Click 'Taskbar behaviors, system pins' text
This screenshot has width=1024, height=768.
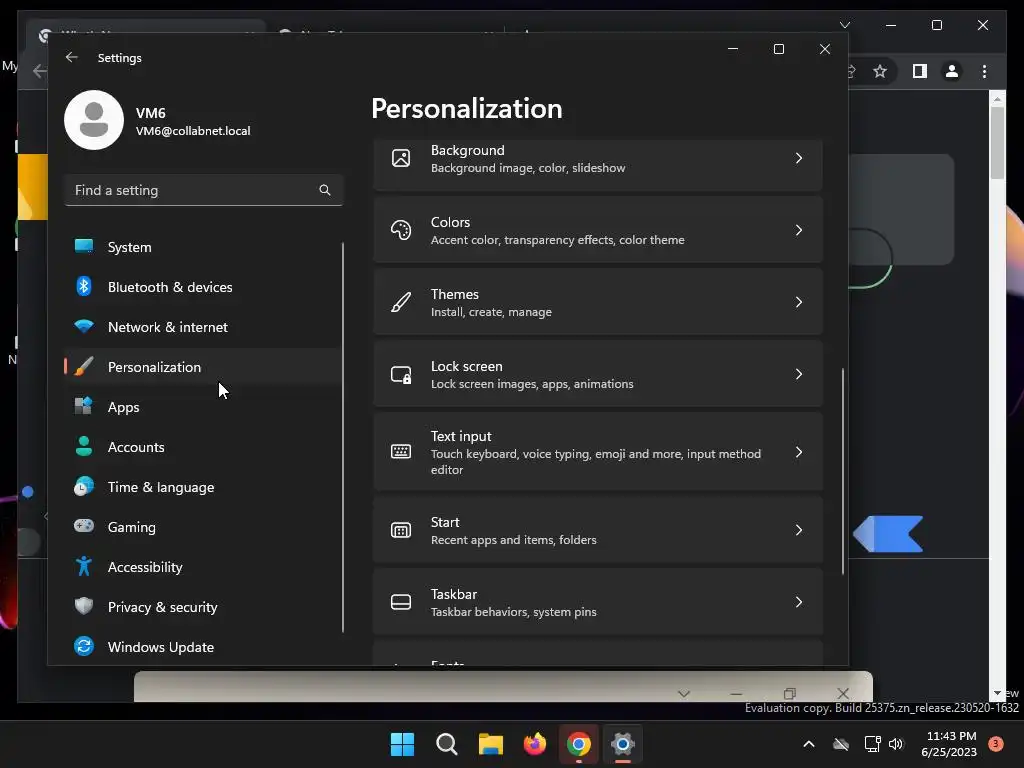513,611
